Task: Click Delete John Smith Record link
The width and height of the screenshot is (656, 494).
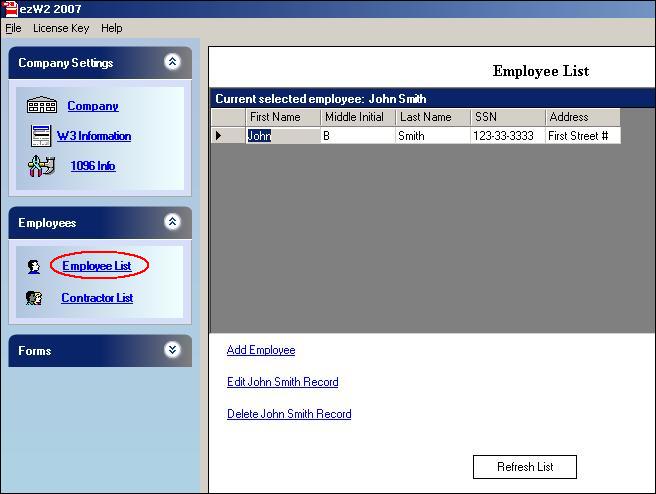Action: 289,414
